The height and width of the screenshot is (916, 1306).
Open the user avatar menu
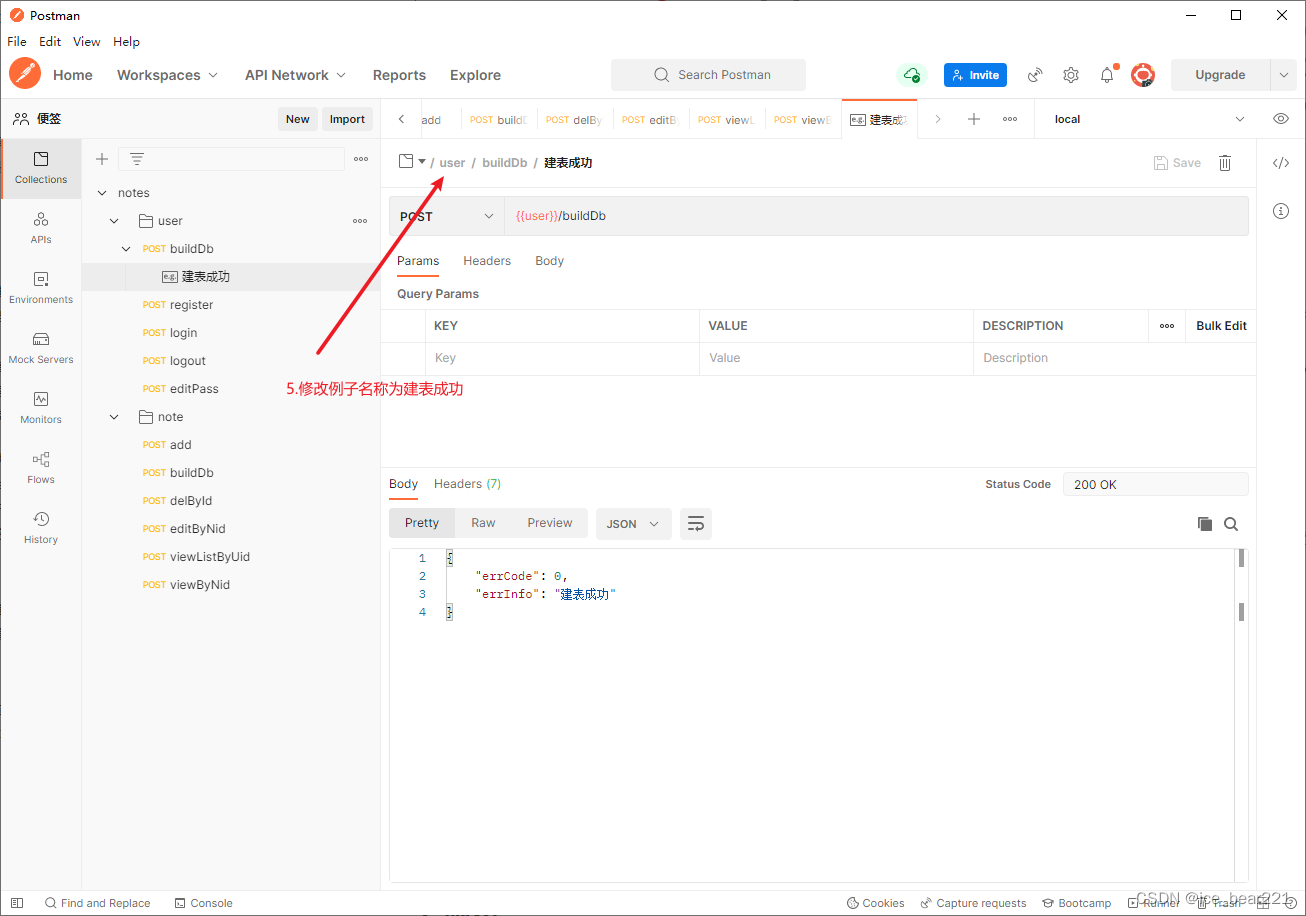tap(1143, 75)
